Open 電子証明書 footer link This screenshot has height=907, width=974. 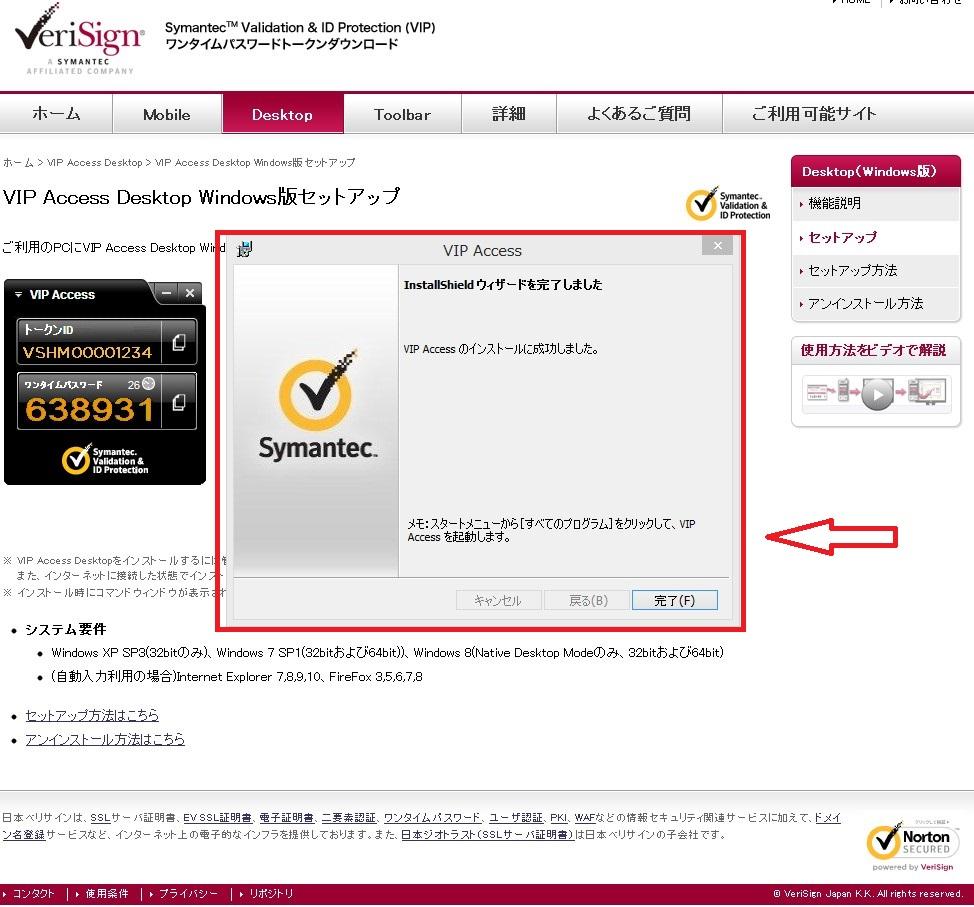point(286,818)
